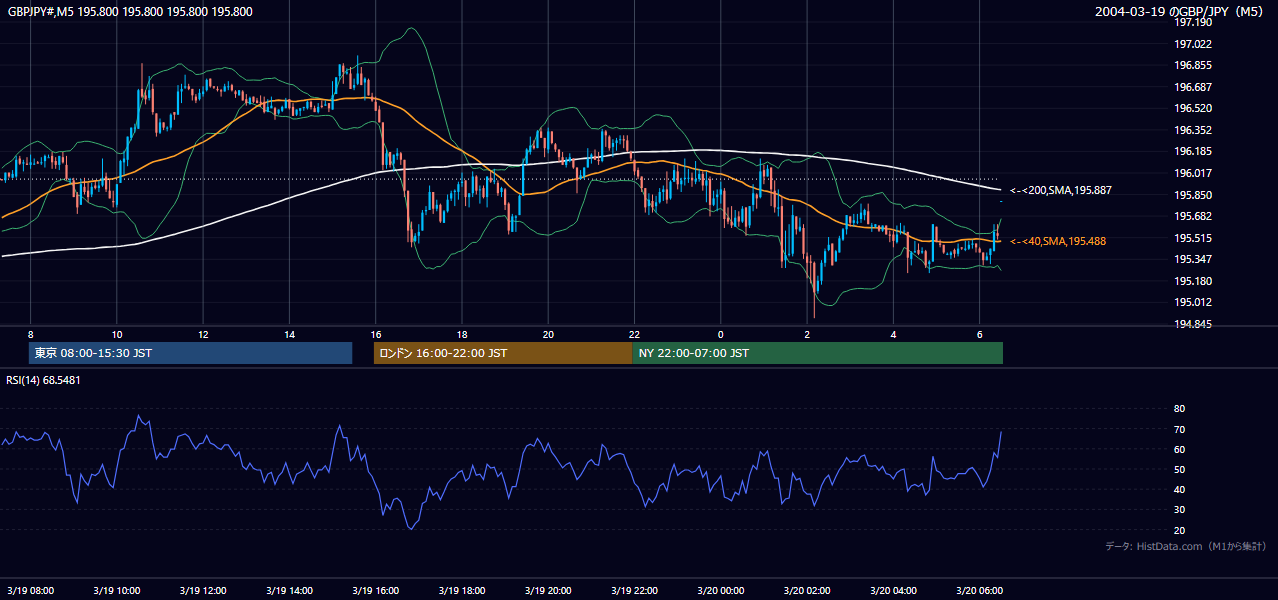Click hour 12 label below price chart
Screen dimensions: 1278x600
203,333
